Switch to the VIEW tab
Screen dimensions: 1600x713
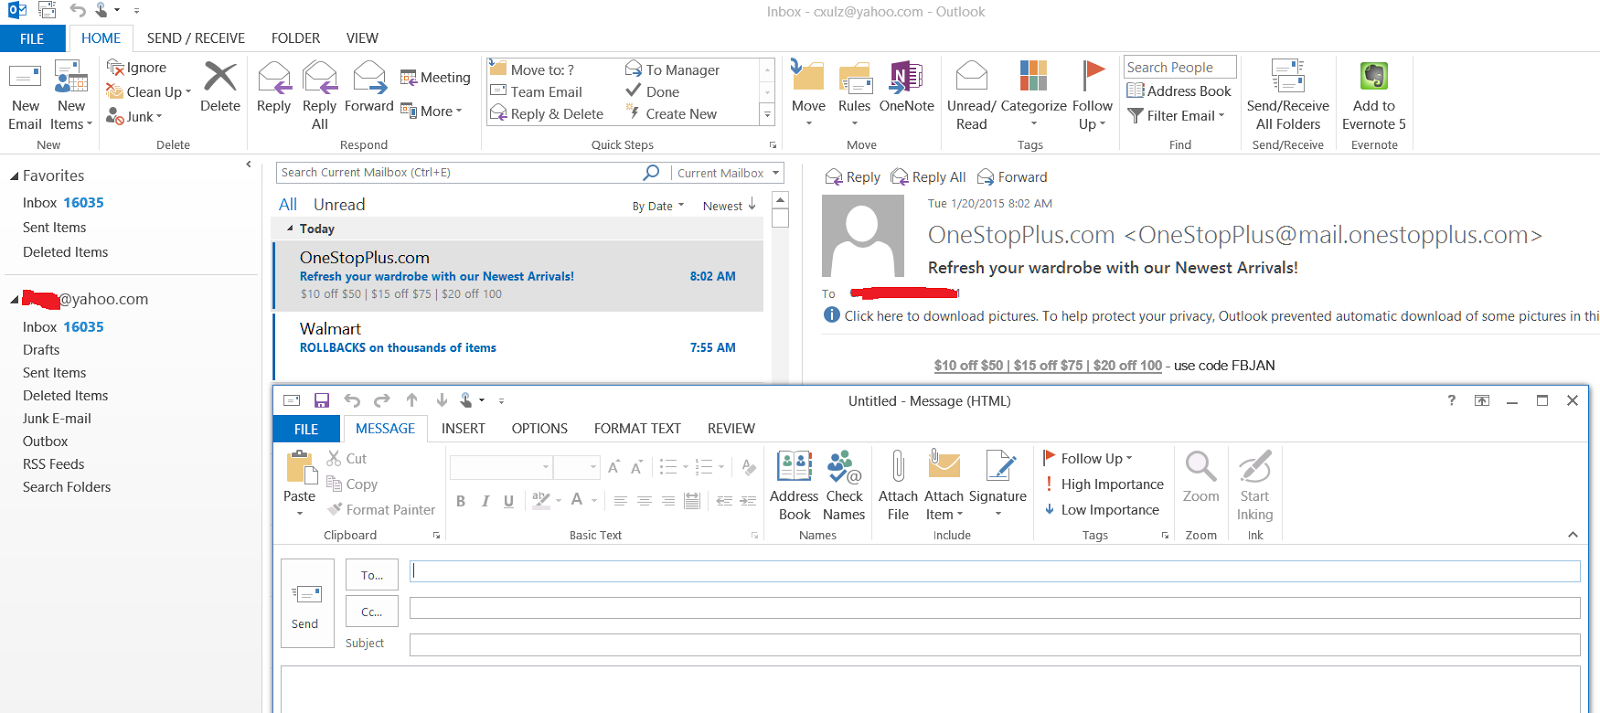pos(362,38)
